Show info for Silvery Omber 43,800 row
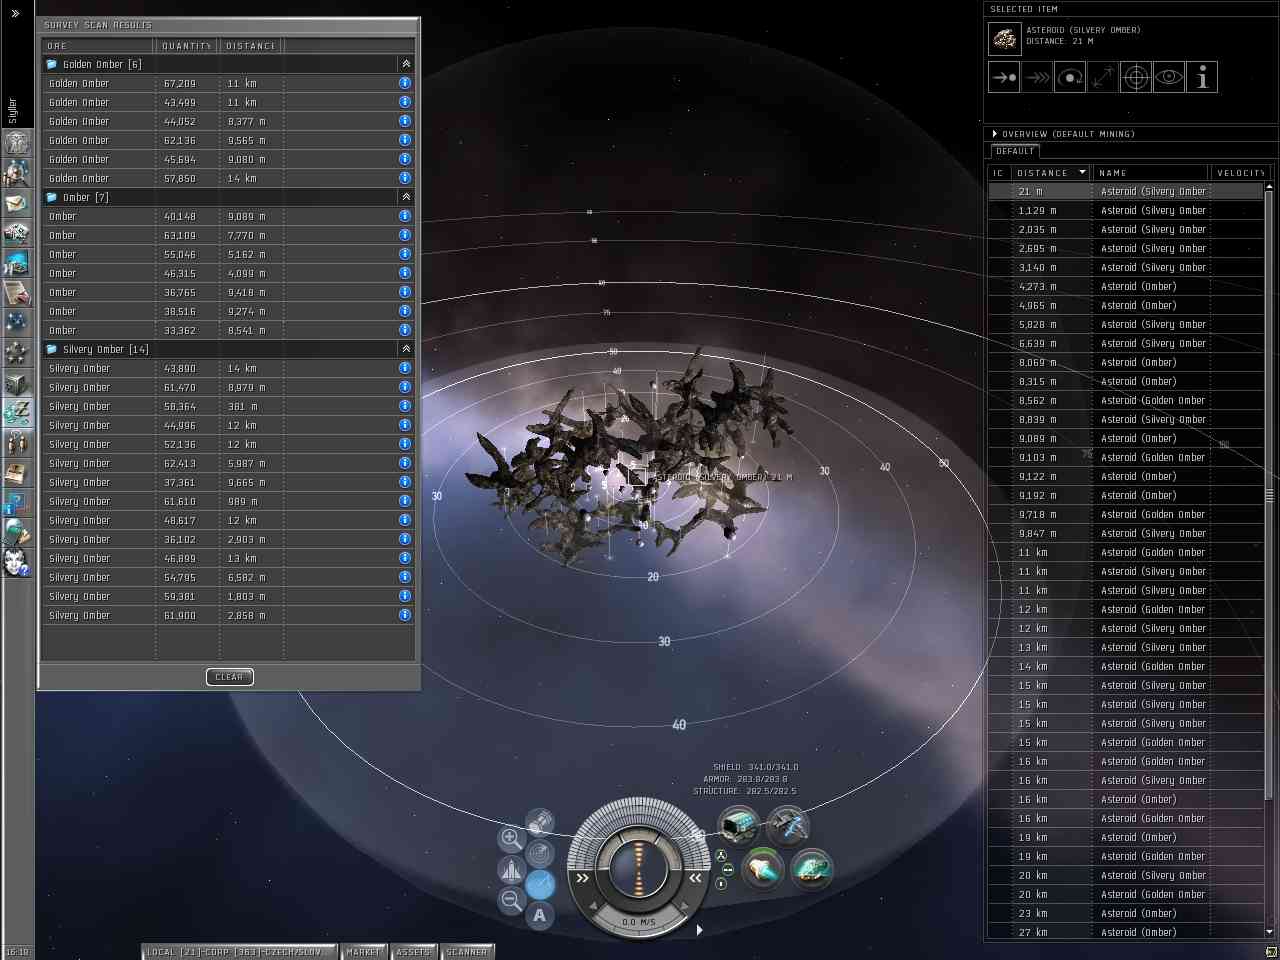 pyautogui.click(x=405, y=368)
